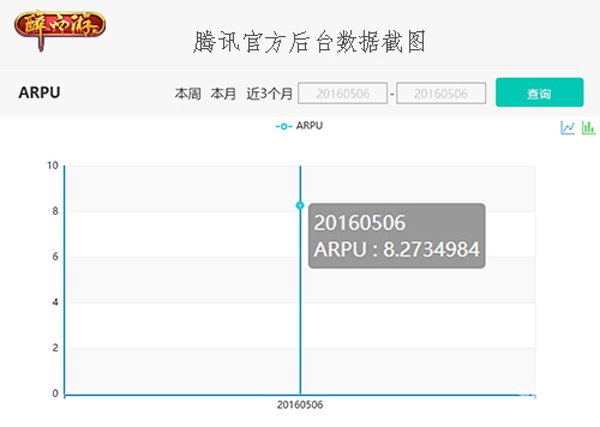Click the end date input field

pyautogui.click(x=441, y=93)
